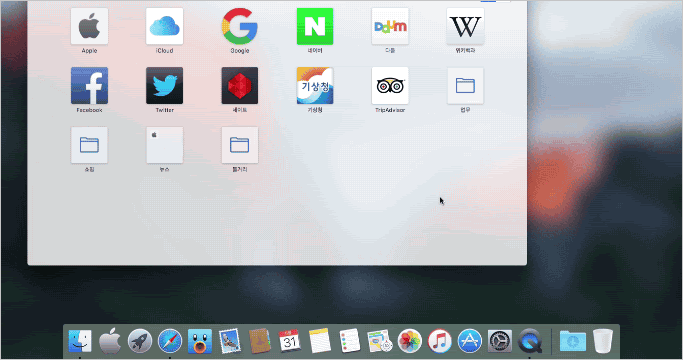Click the gray Apple logo Dock icon

(x=110, y=341)
